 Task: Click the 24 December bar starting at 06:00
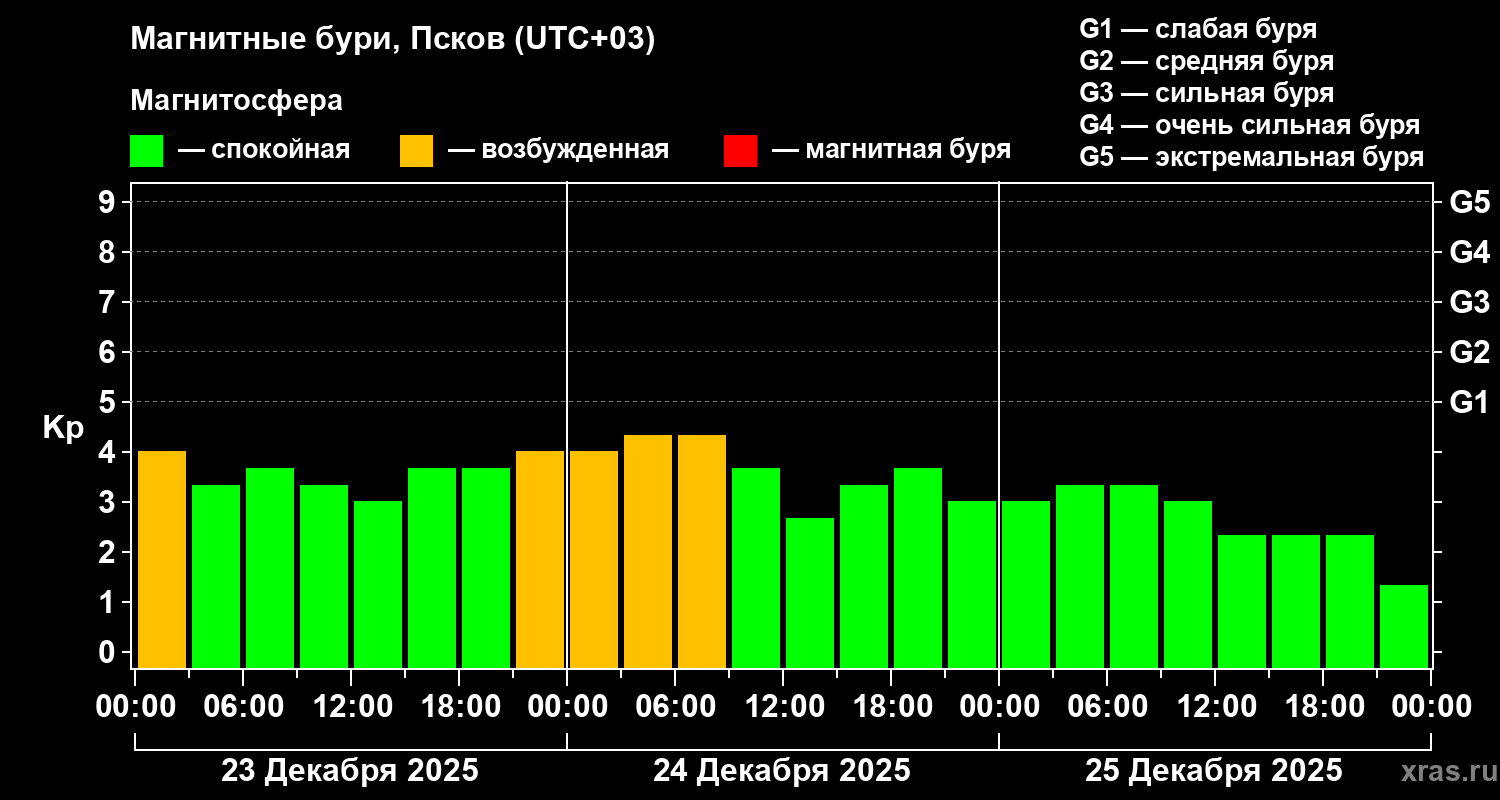702,551
